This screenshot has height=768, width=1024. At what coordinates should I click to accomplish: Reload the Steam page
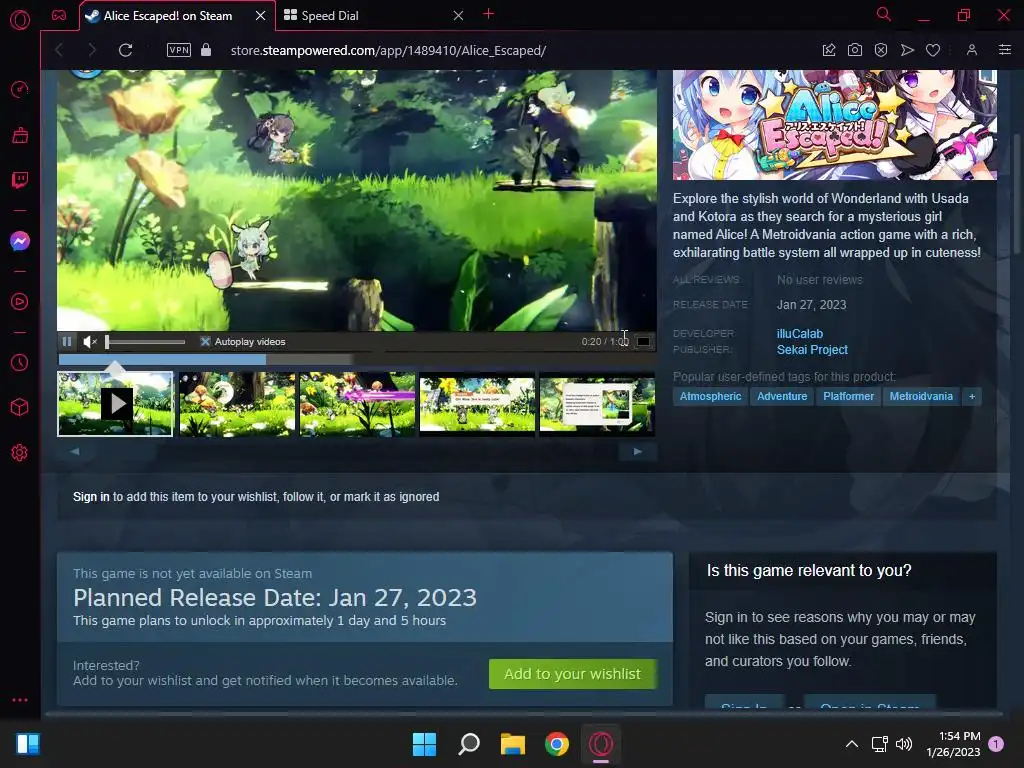pyautogui.click(x=125, y=50)
